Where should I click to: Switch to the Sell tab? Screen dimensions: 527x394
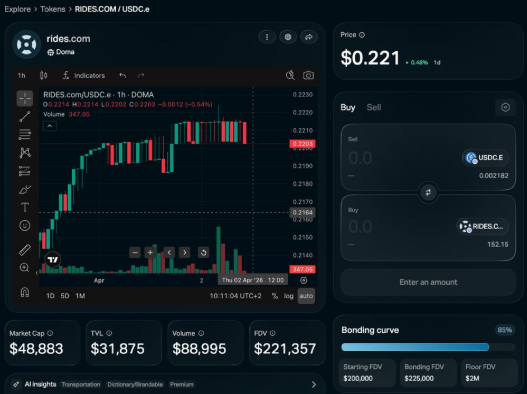374,108
